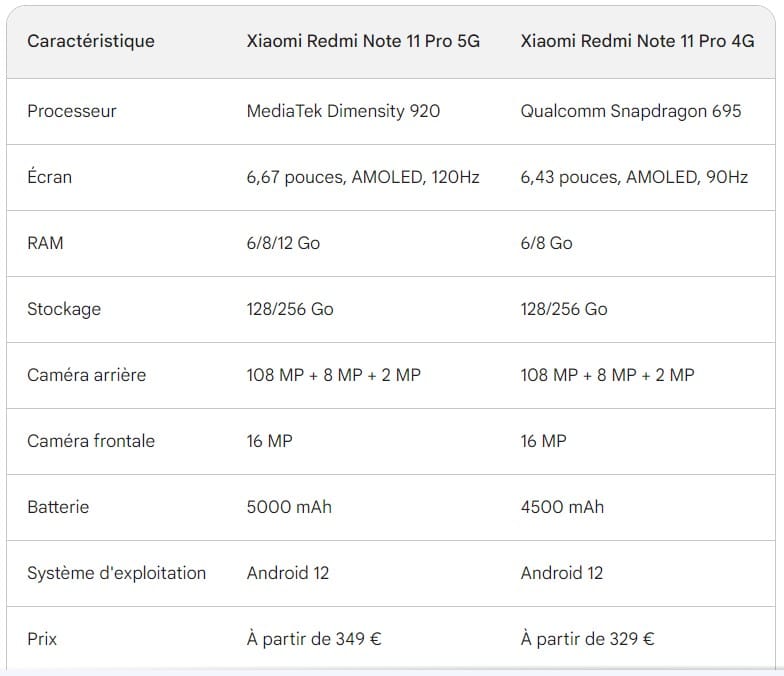The height and width of the screenshot is (676, 784).
Task: Click the Caméra arrière row label
Action: 86,375
